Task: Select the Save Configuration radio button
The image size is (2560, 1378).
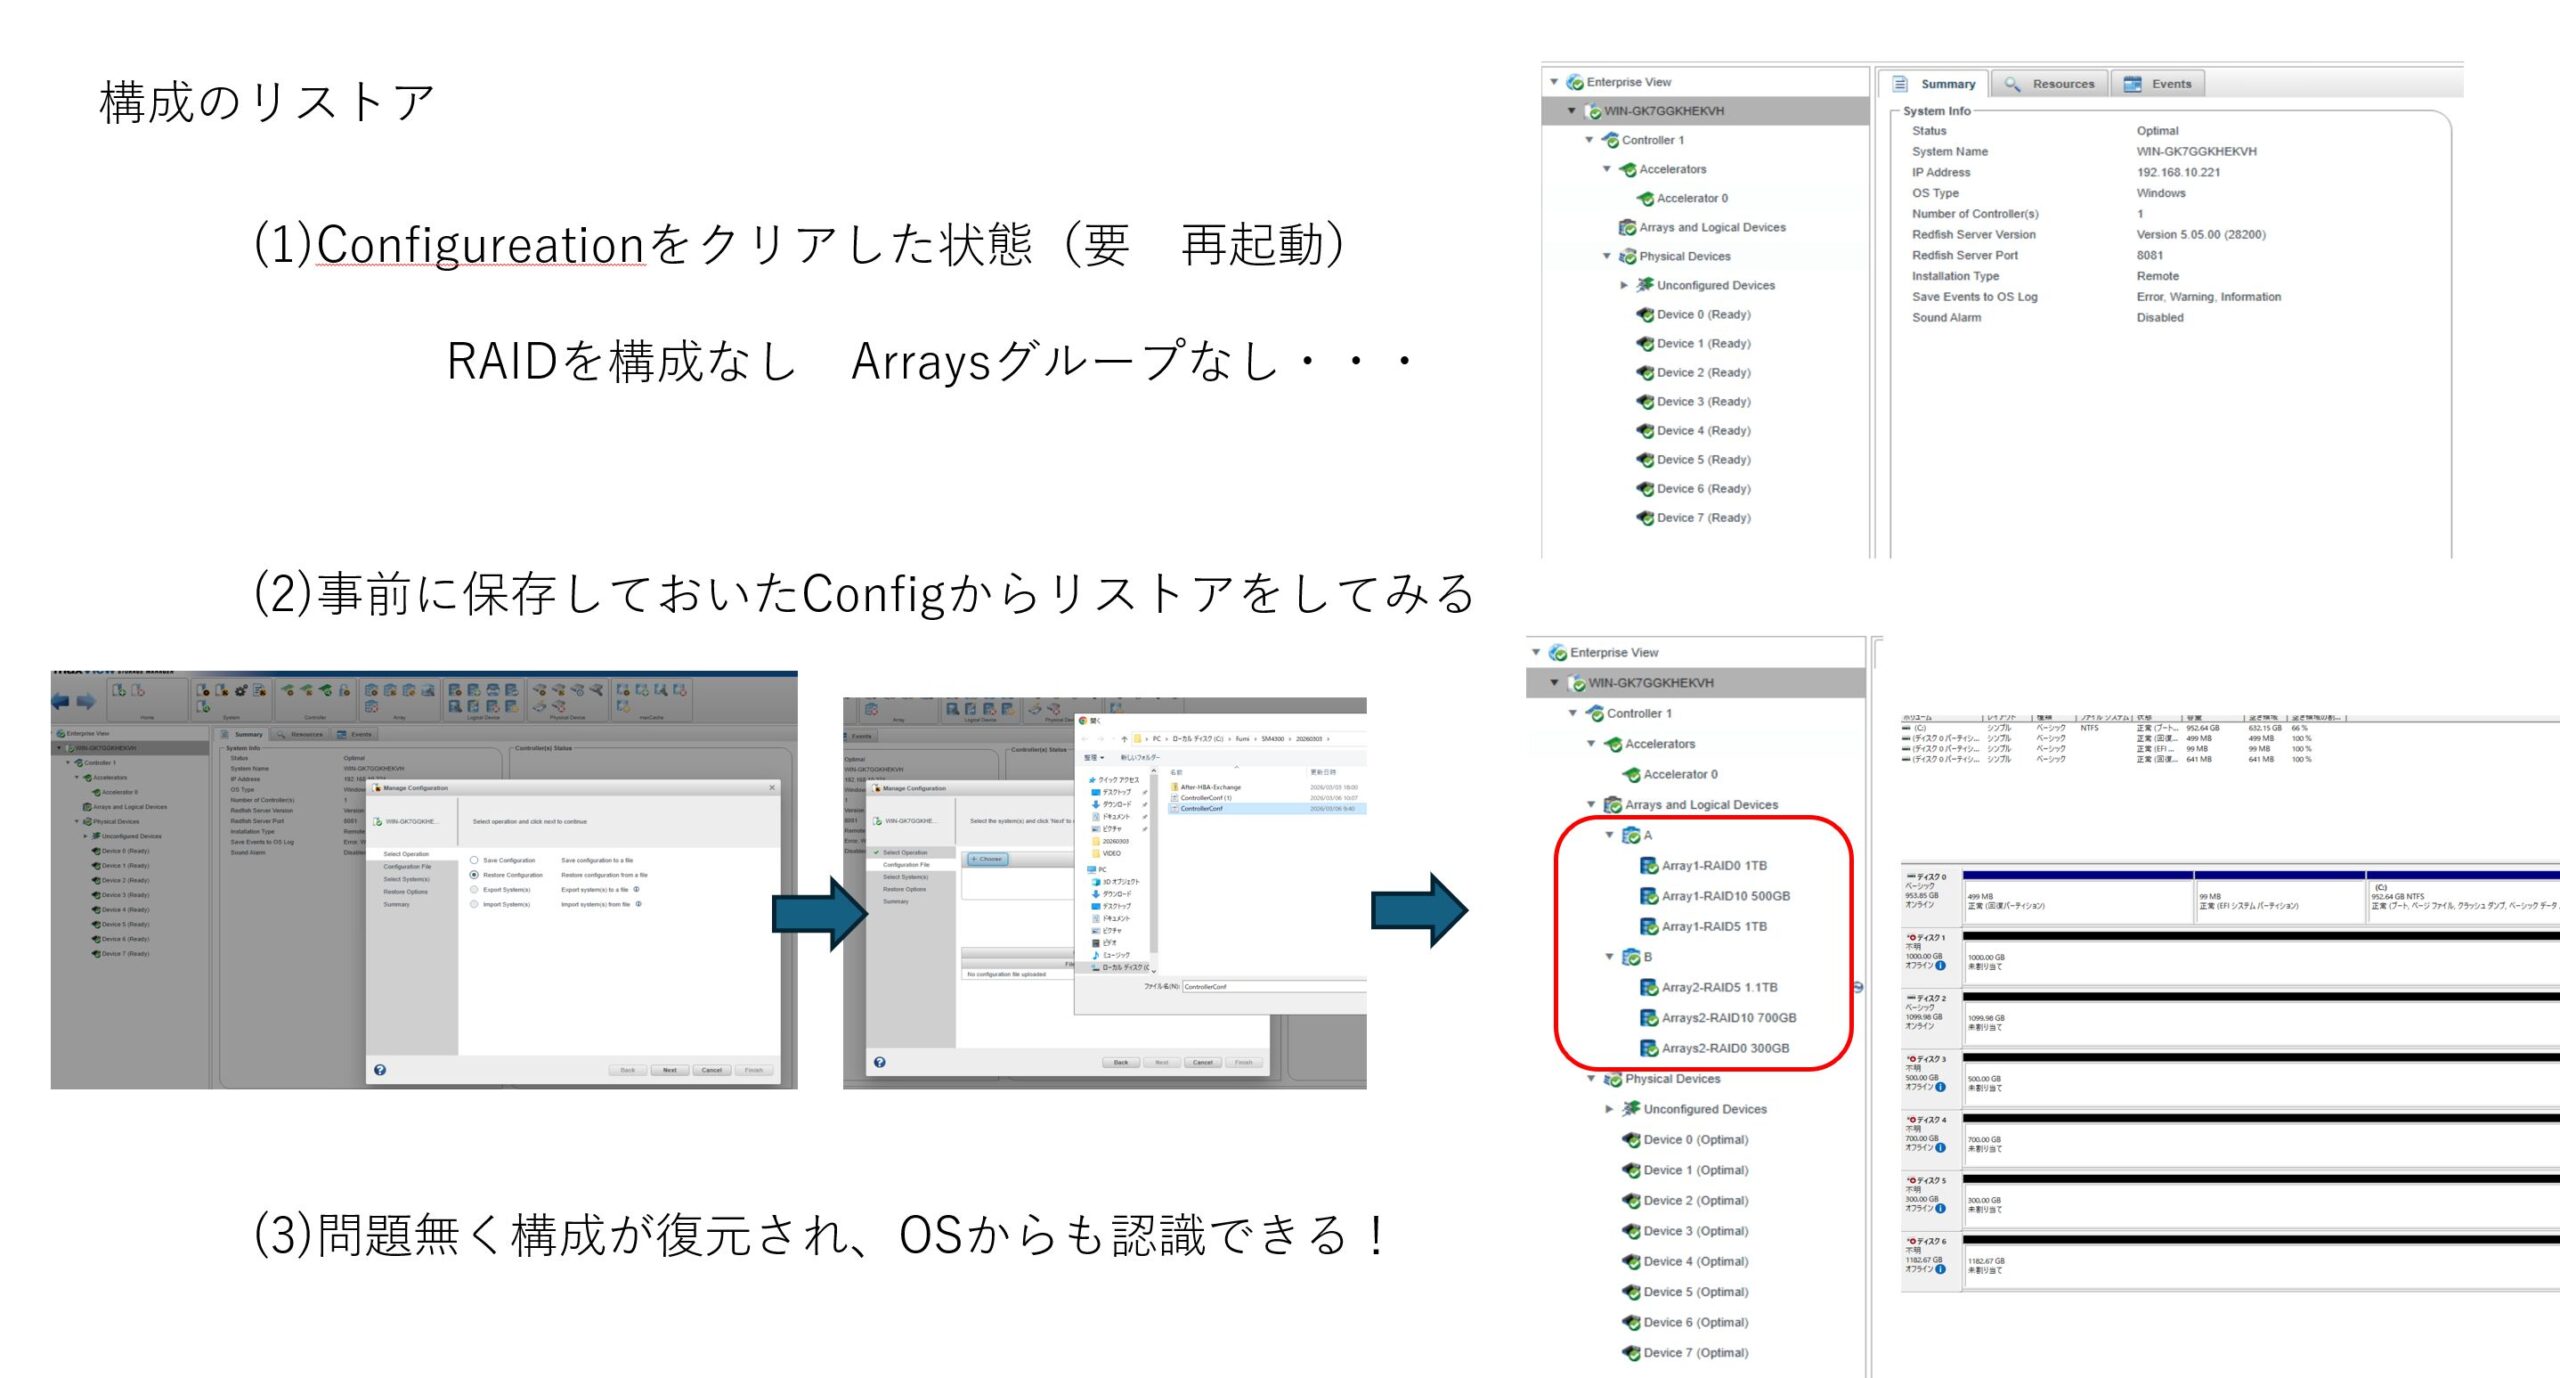Action: 474,860
